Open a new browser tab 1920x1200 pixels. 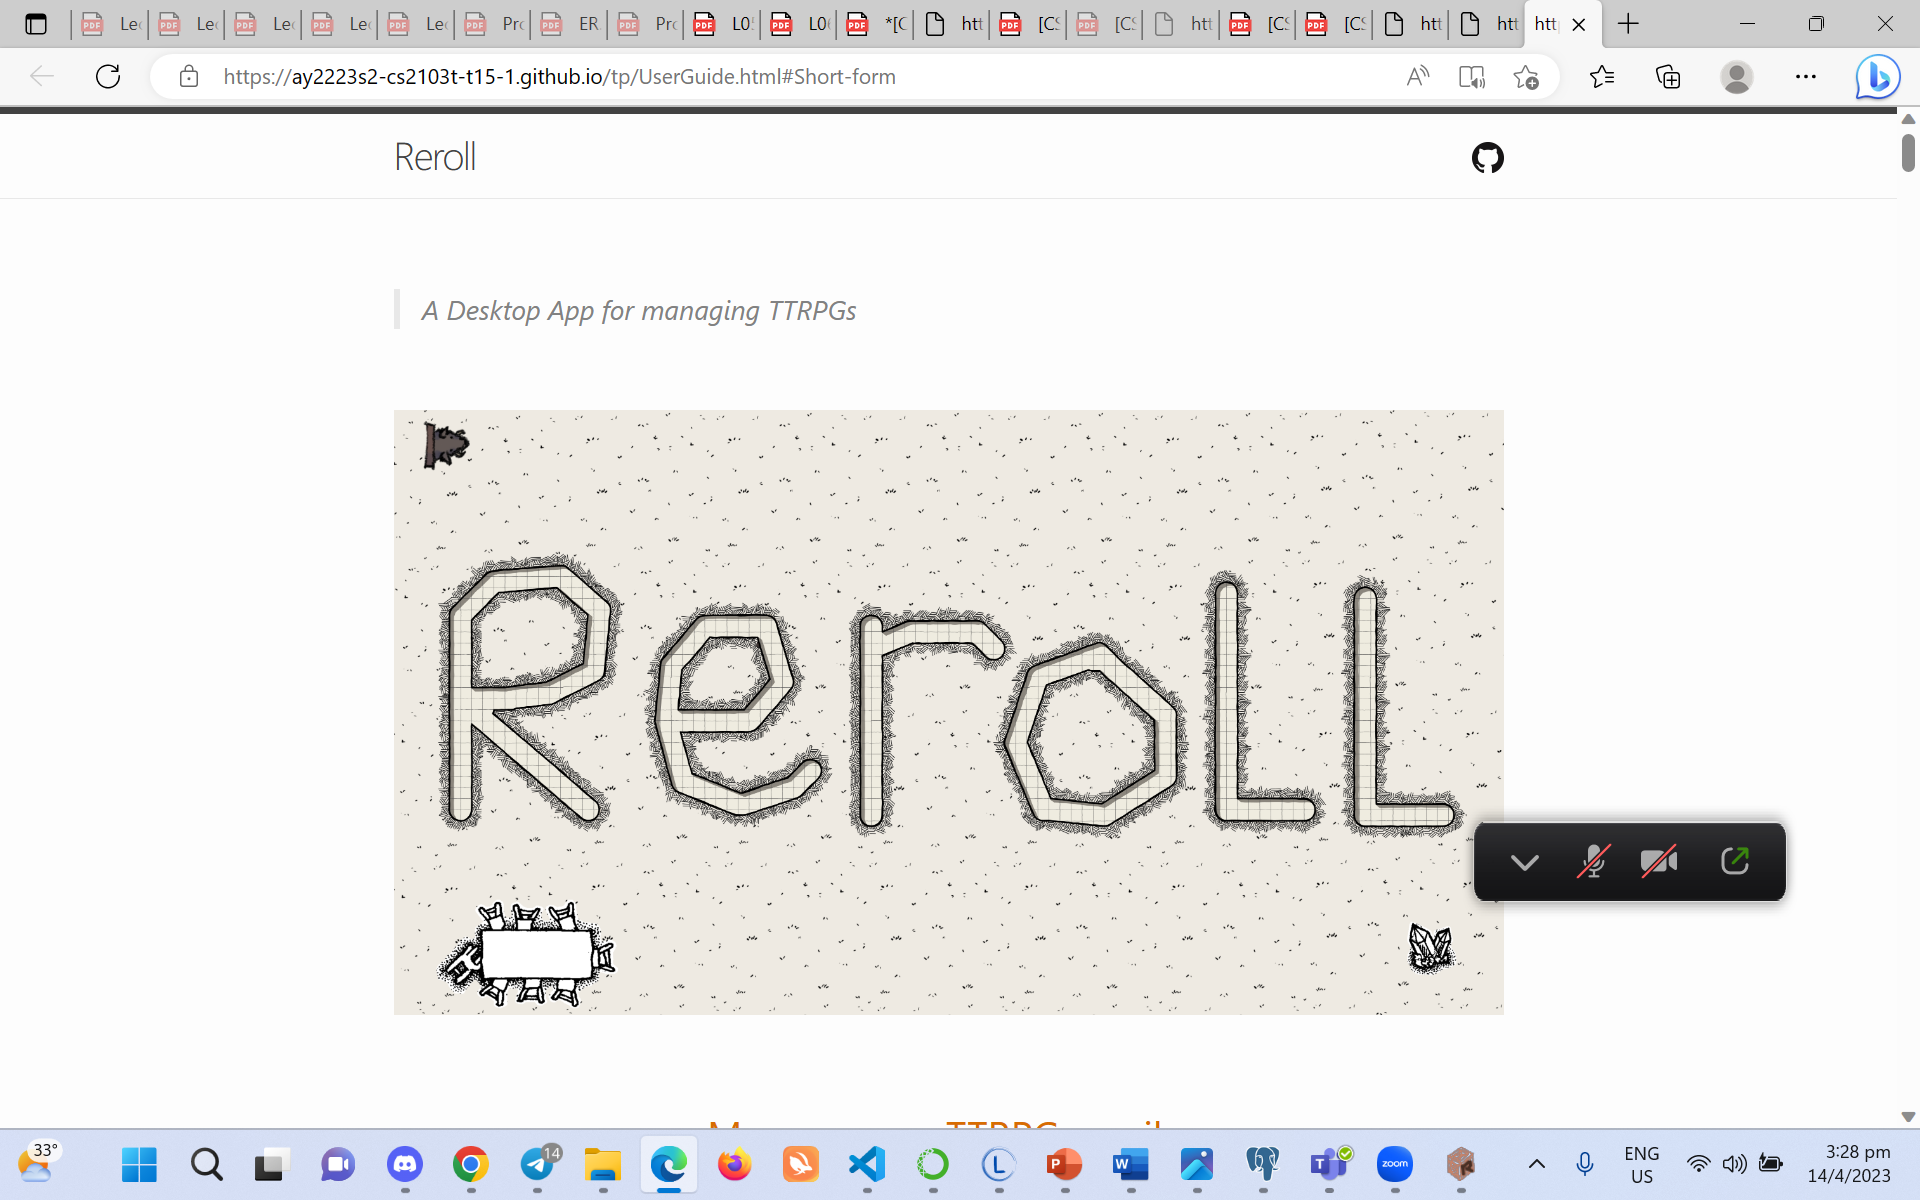coord(1628,24)
